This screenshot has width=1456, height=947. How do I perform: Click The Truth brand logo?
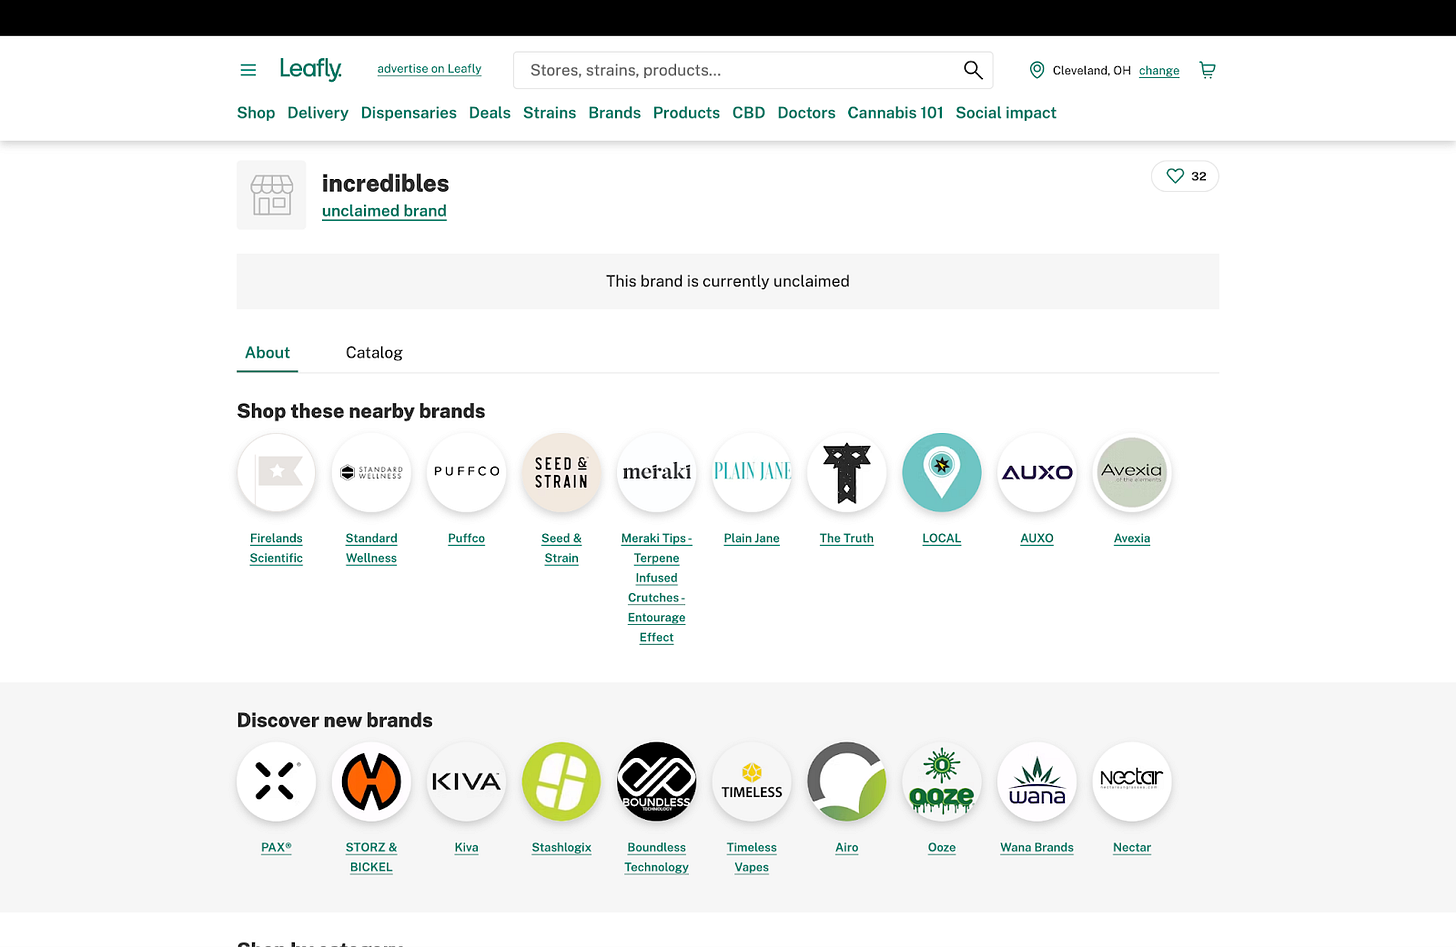coord(847,472)
